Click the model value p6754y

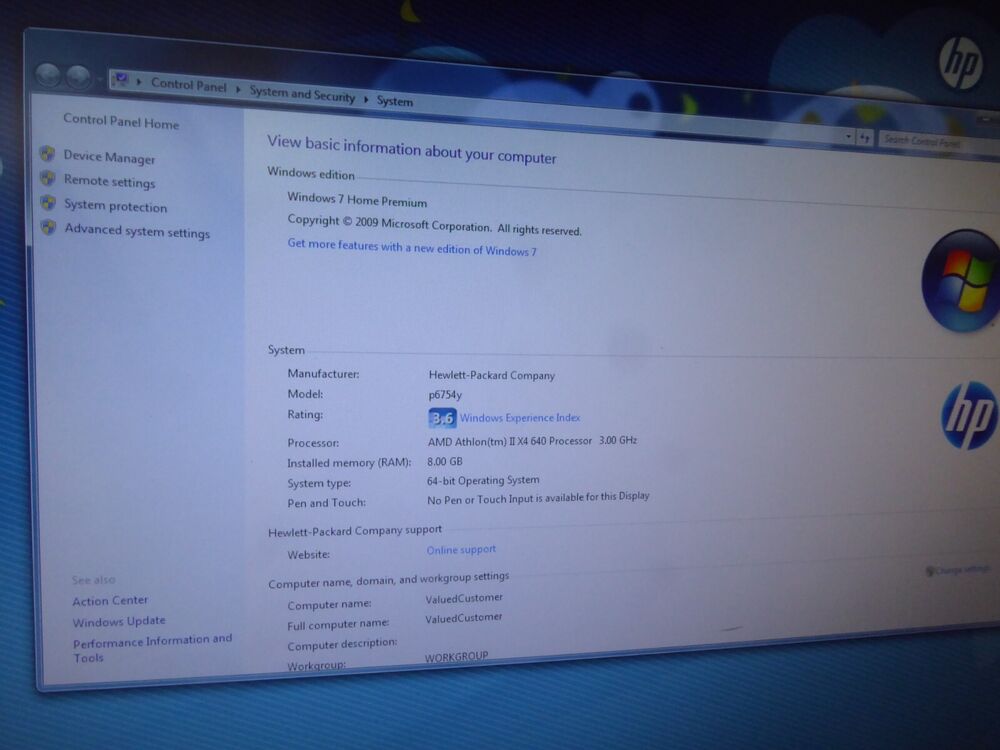click(x=445, y=395)
